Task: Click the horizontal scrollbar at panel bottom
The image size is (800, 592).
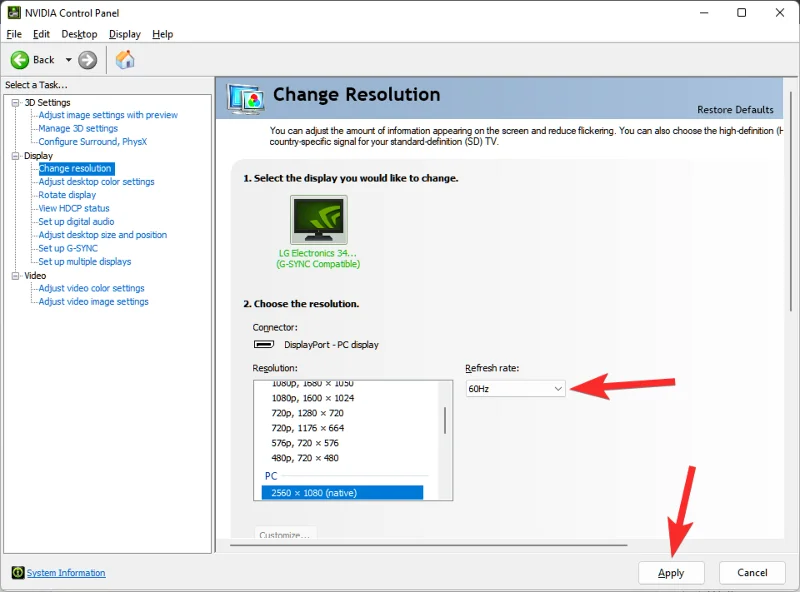Action: tap(430, 545)
